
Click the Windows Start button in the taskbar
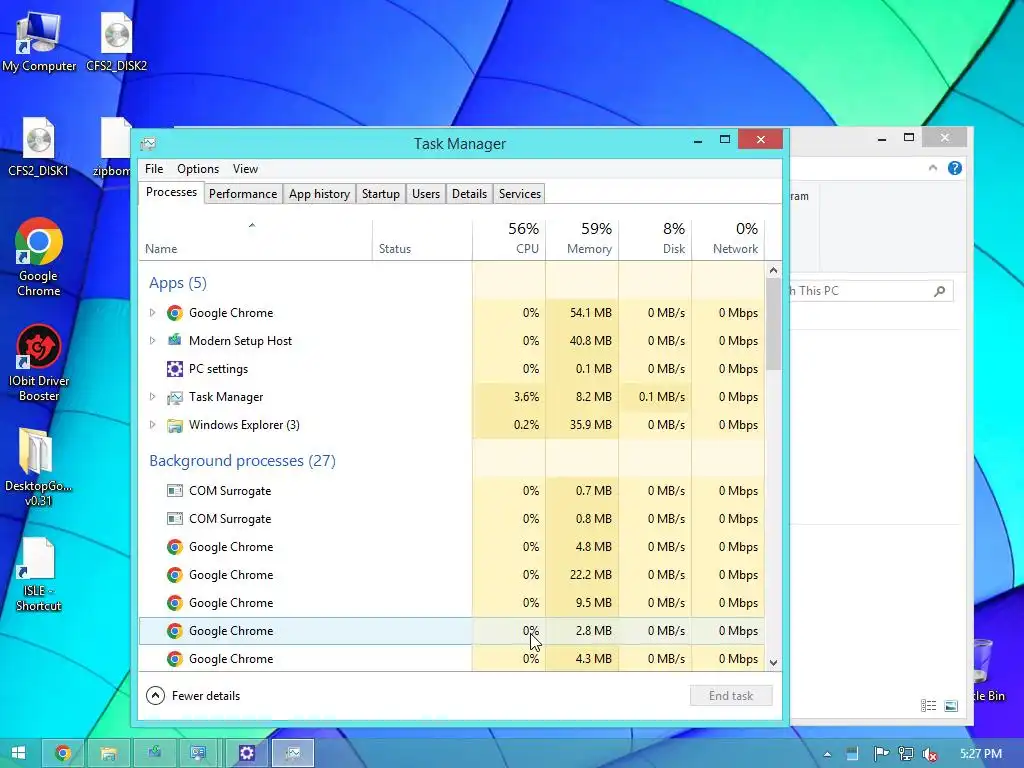[x=18, y=753]
